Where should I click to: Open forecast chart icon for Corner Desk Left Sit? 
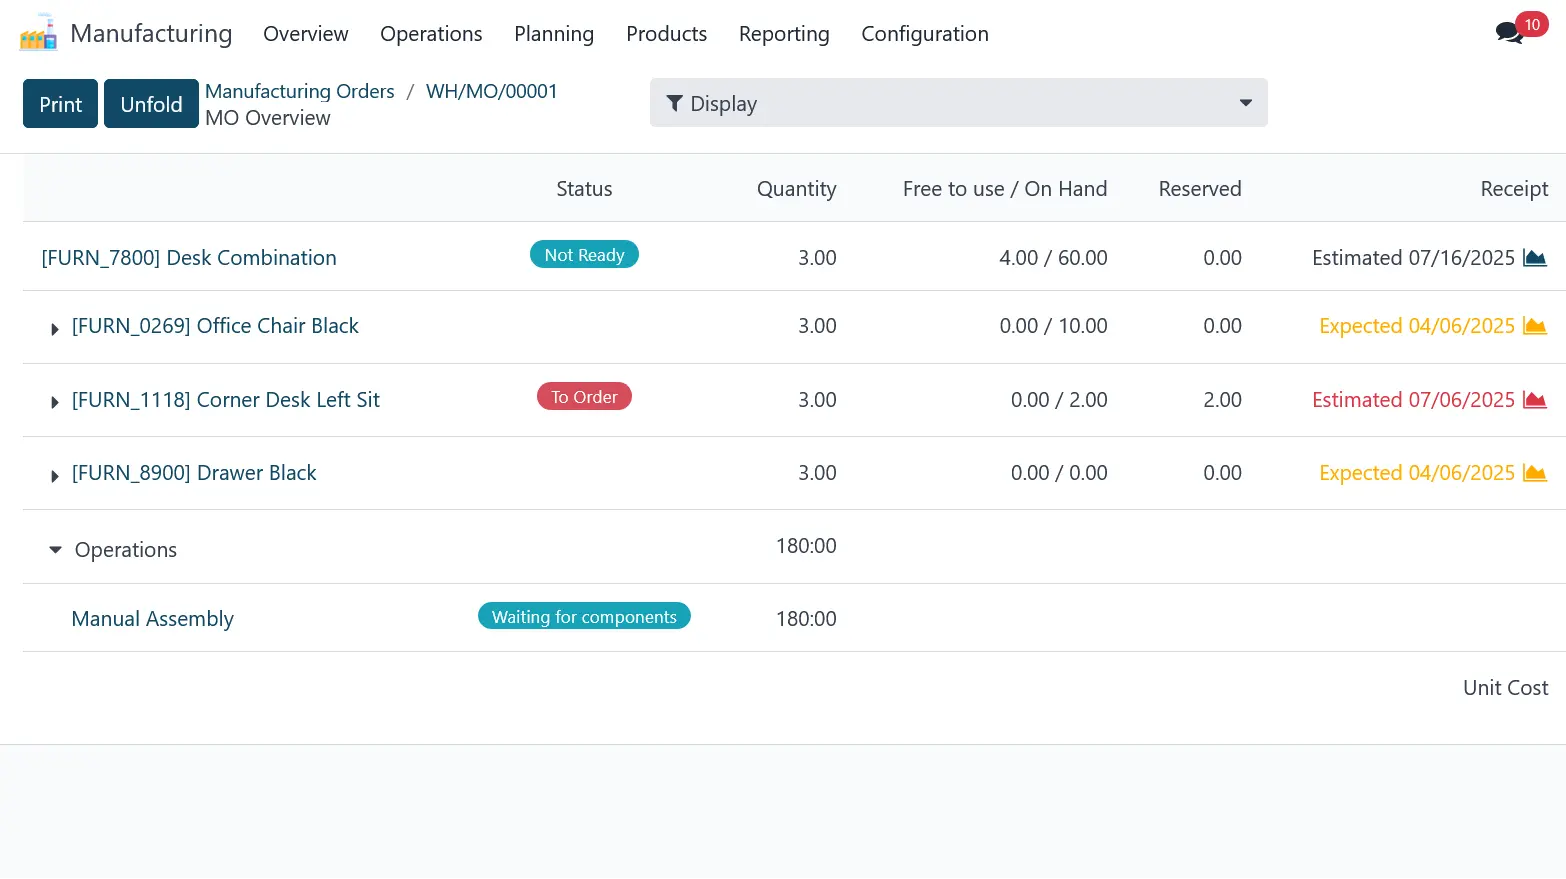[x=1534, y=400]
